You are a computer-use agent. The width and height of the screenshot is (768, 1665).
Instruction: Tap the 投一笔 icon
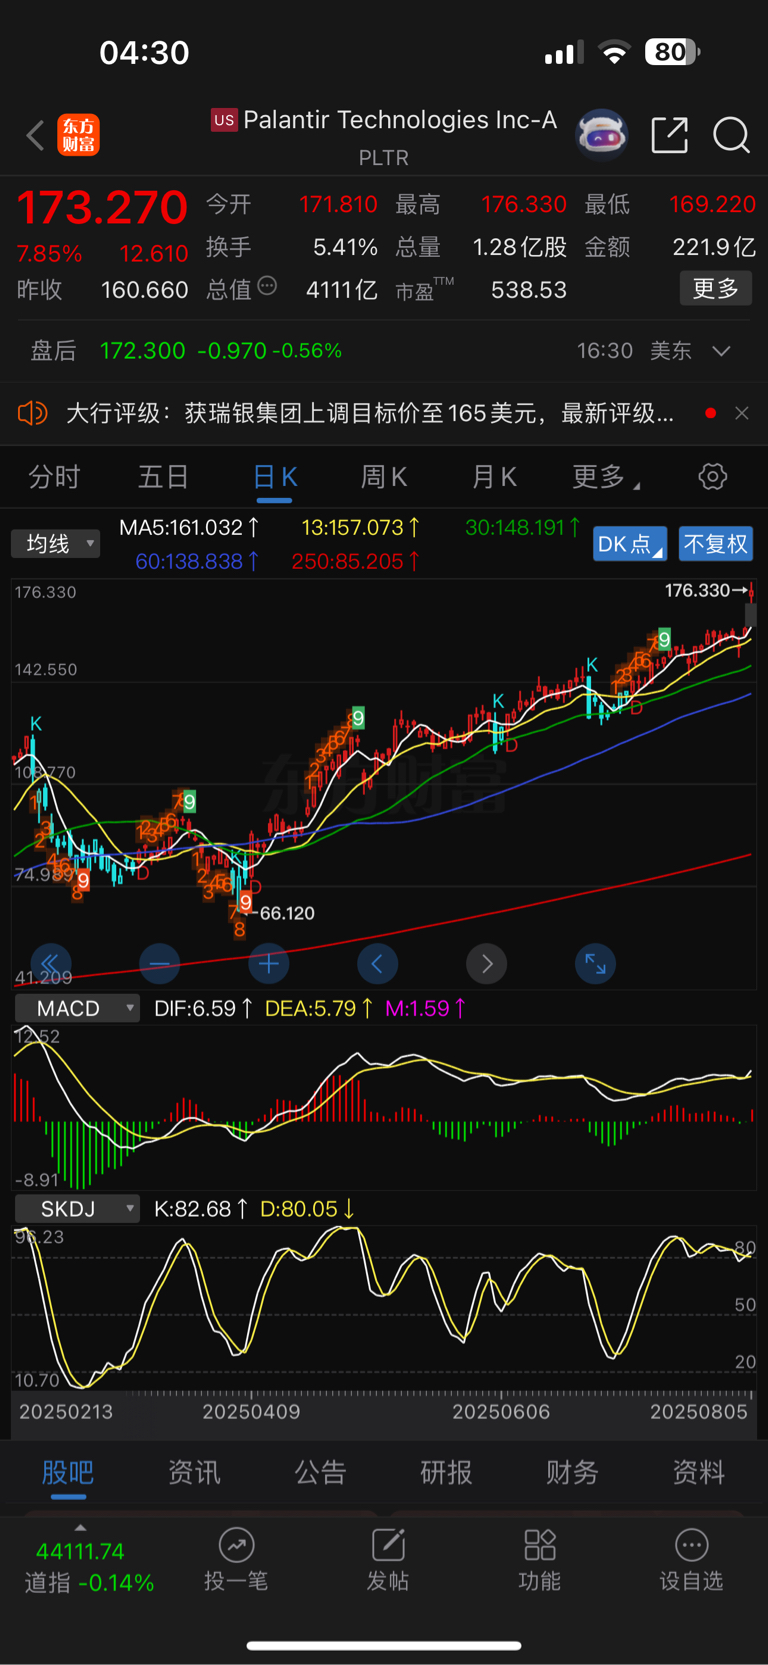(236, 1545)
